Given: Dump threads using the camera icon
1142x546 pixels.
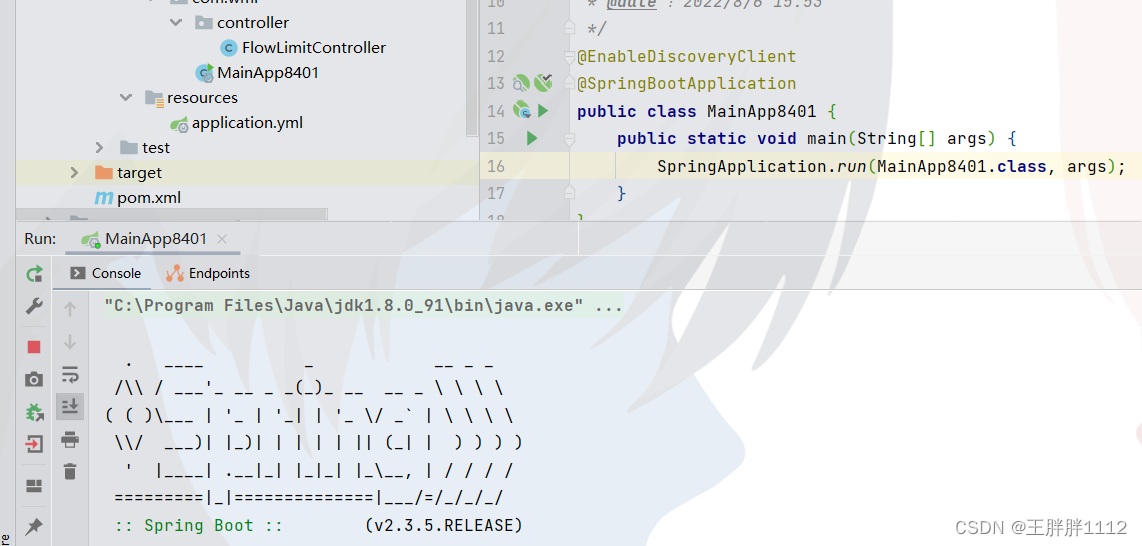Looking at the screenshot, I should click(34, 379).
